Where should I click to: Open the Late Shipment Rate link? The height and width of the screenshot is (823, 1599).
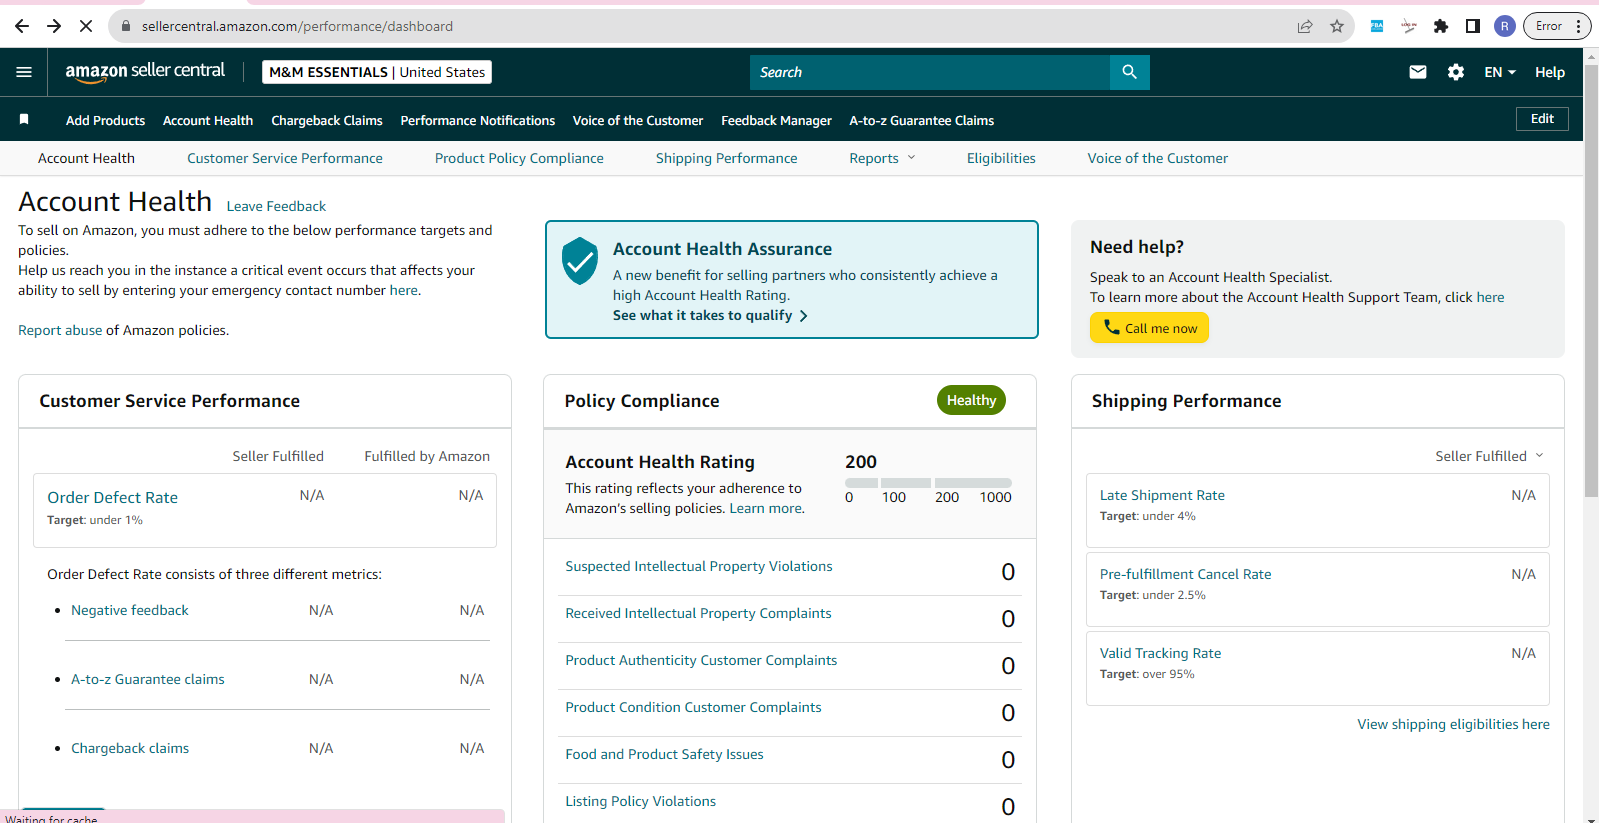pos(1162,495)
